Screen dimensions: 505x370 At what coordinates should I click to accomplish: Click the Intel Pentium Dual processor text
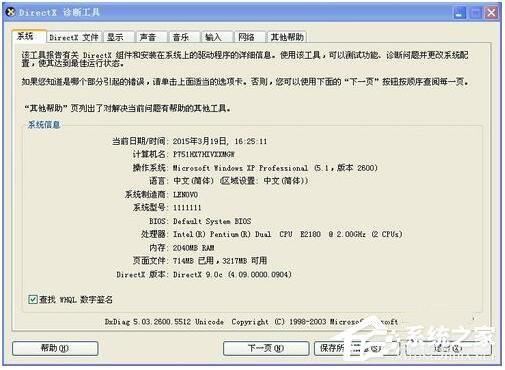click(287, 234)
